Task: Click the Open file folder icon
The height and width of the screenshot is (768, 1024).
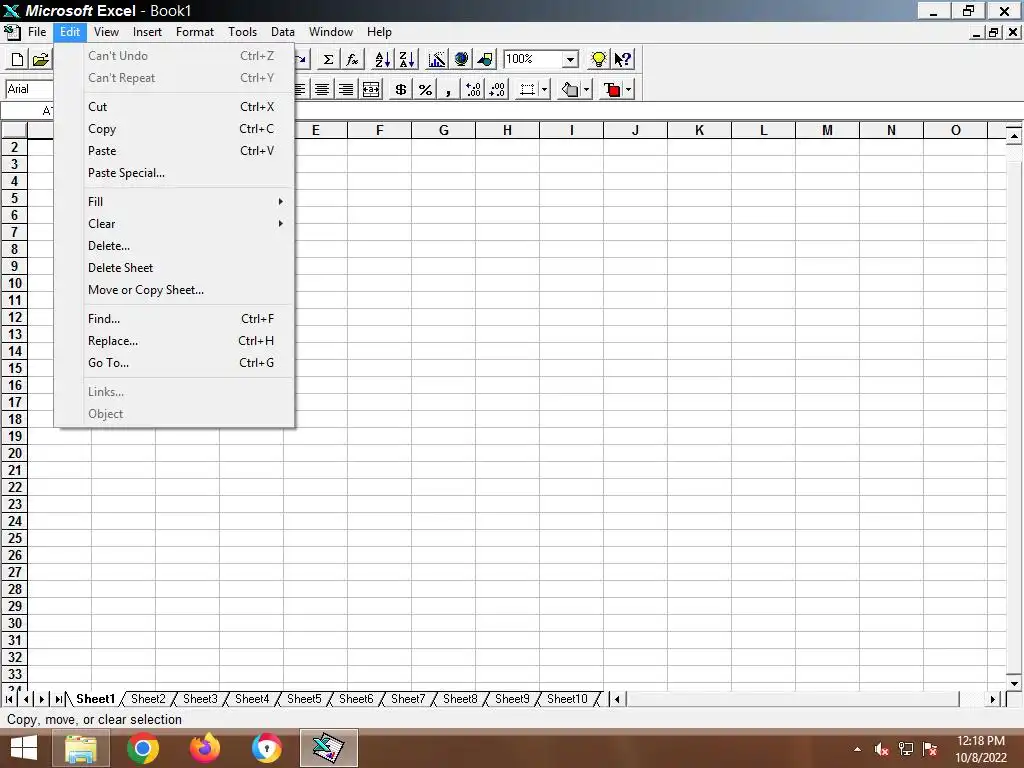Action: tap(41, 59)
